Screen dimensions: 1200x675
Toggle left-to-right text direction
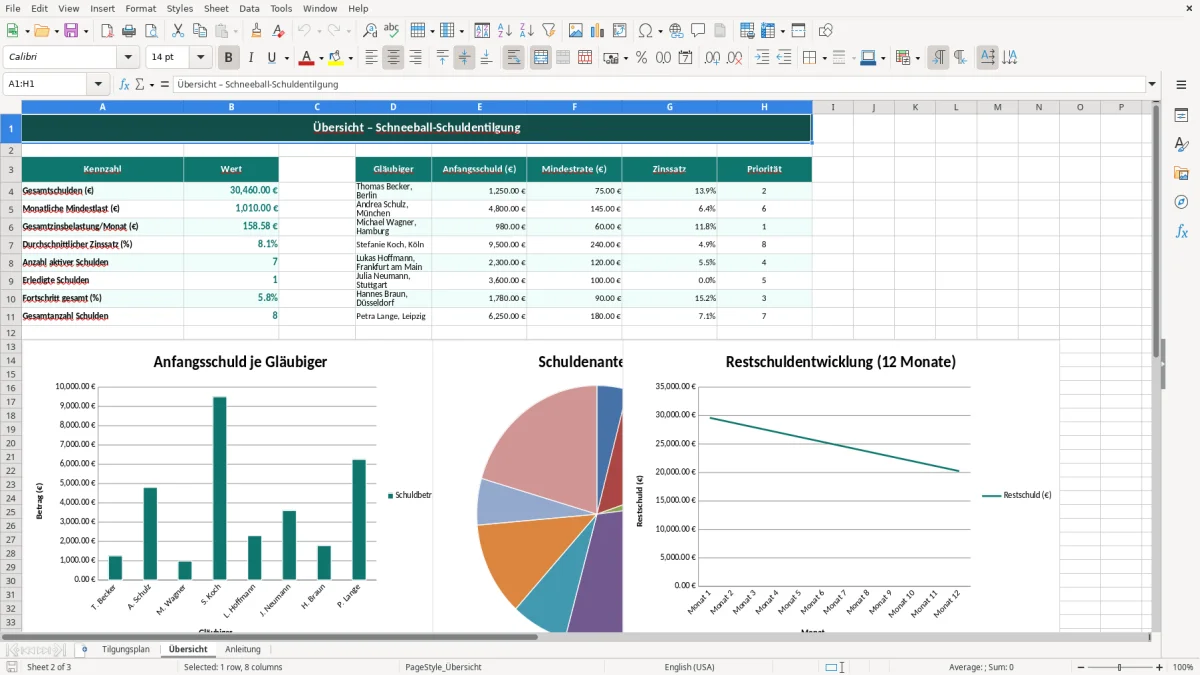(938, 58)
